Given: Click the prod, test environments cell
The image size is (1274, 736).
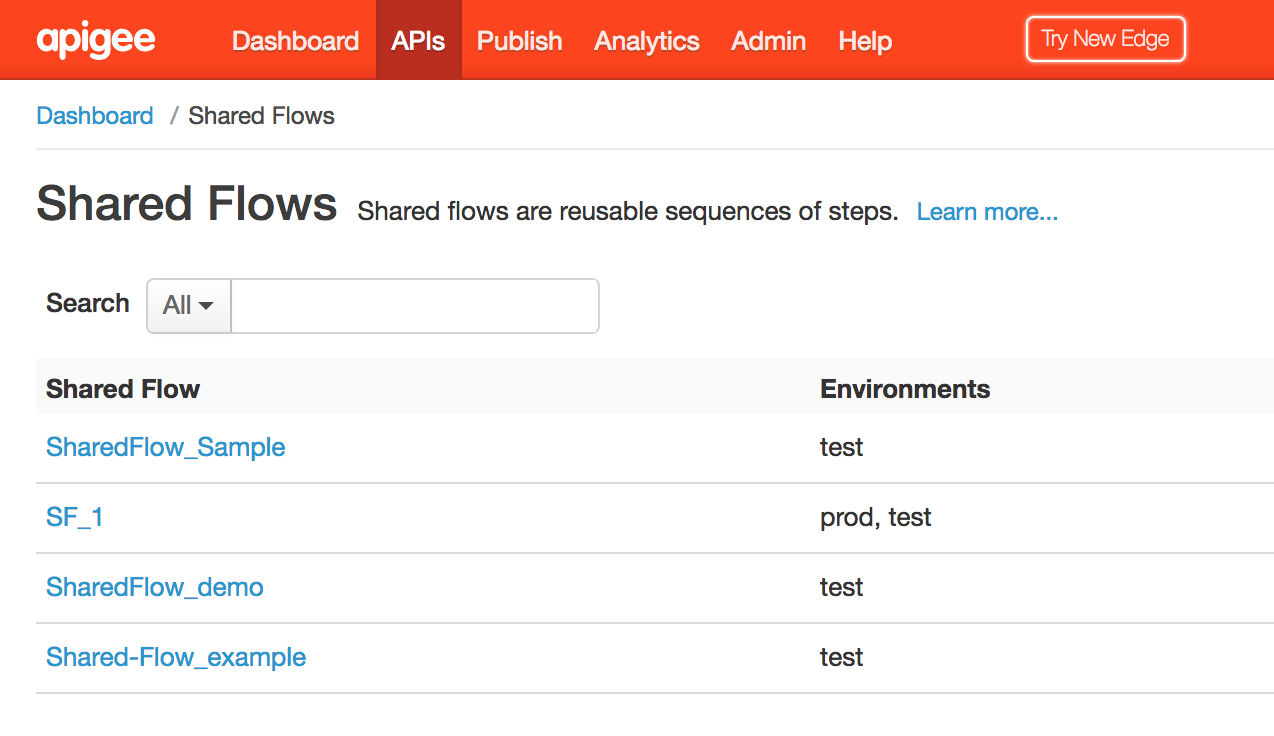Looking at the screenshot, I should [875, 517].
